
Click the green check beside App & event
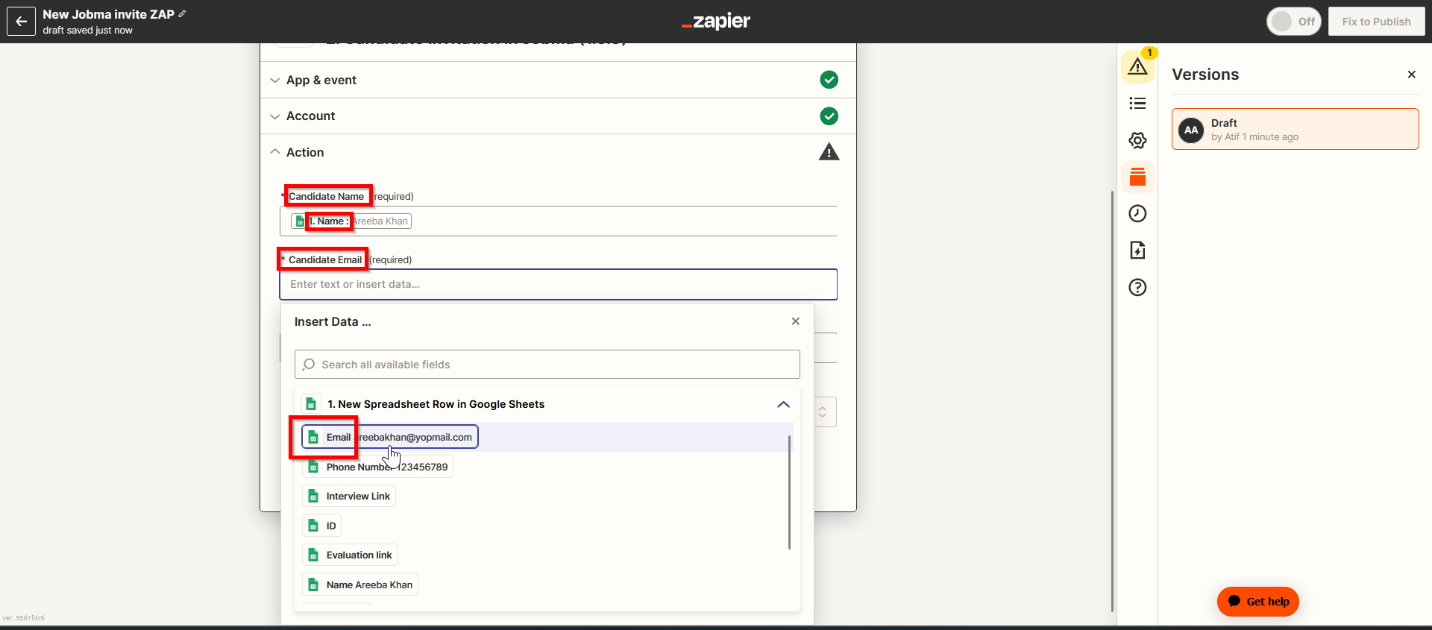[x=829, y=80]
